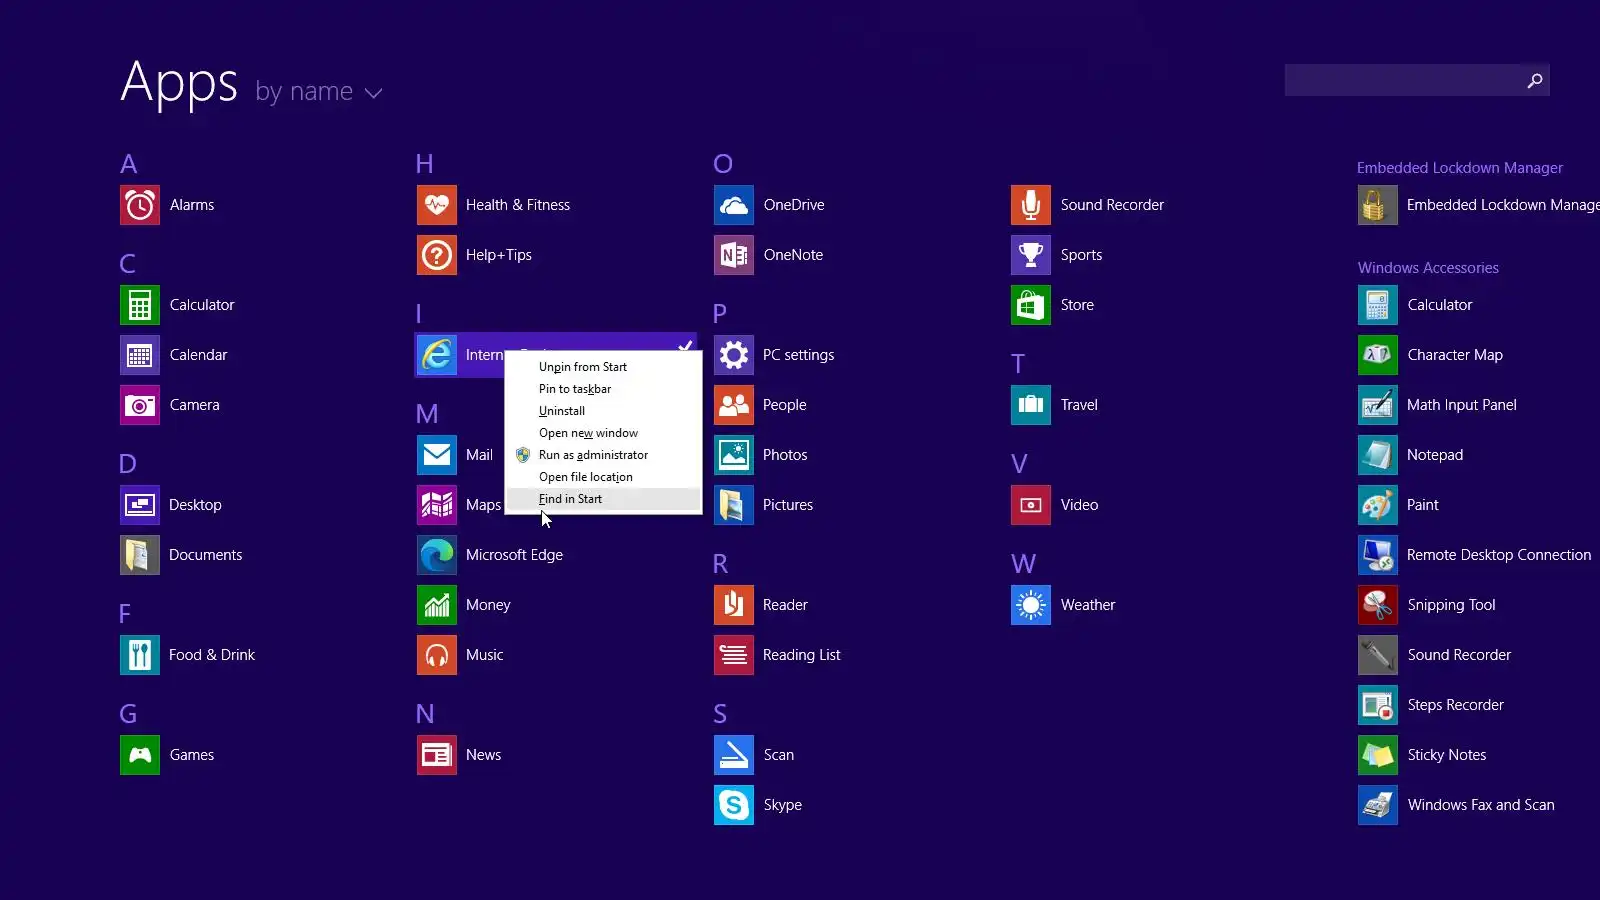Click the Windows Fax and Scan label
This screenshot has width=1600, height=900.
pos(1481,805)
